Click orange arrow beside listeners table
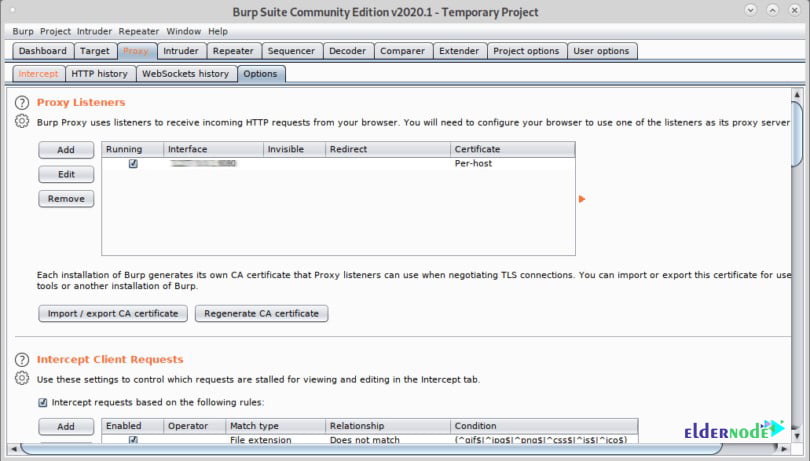Viewport: 810px width, 461px height. pyautogui.click(x=582, y=199)
